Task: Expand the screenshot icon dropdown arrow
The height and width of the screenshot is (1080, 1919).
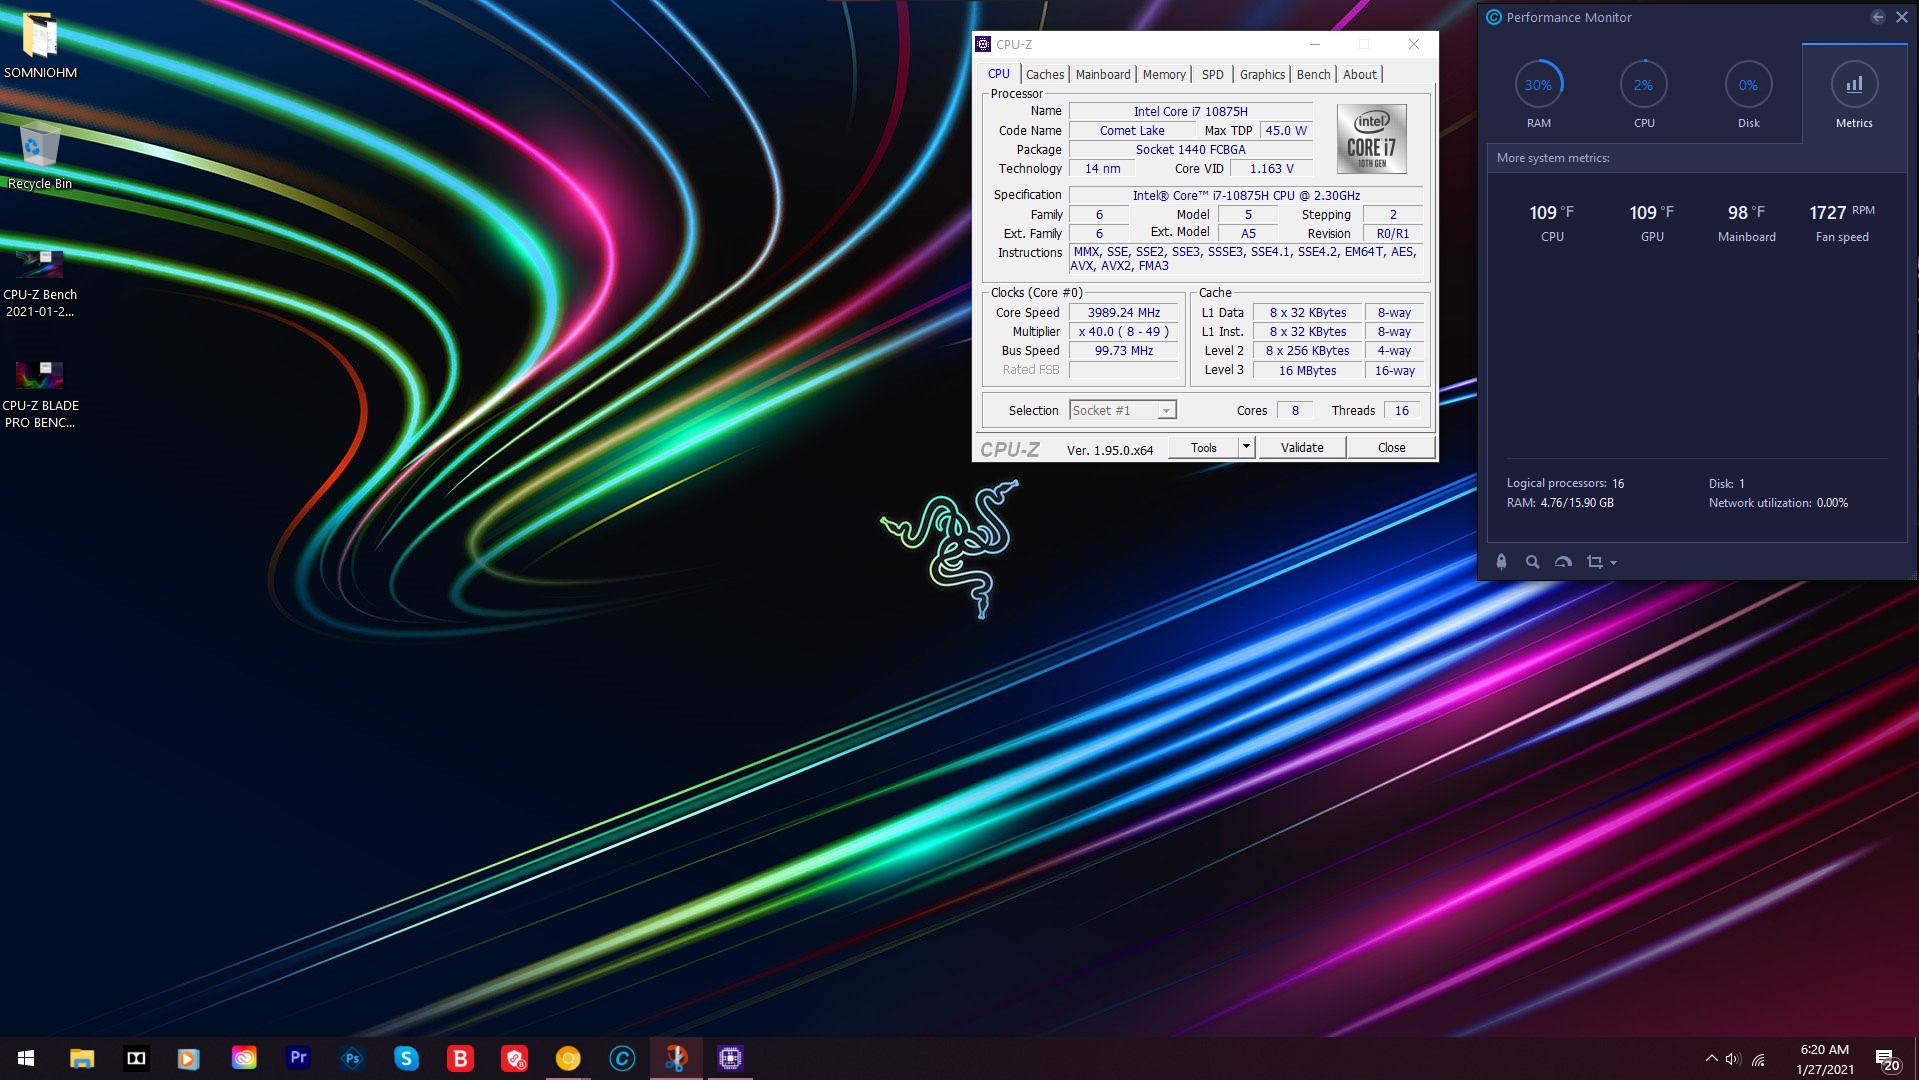Action: click(1613, 563)
